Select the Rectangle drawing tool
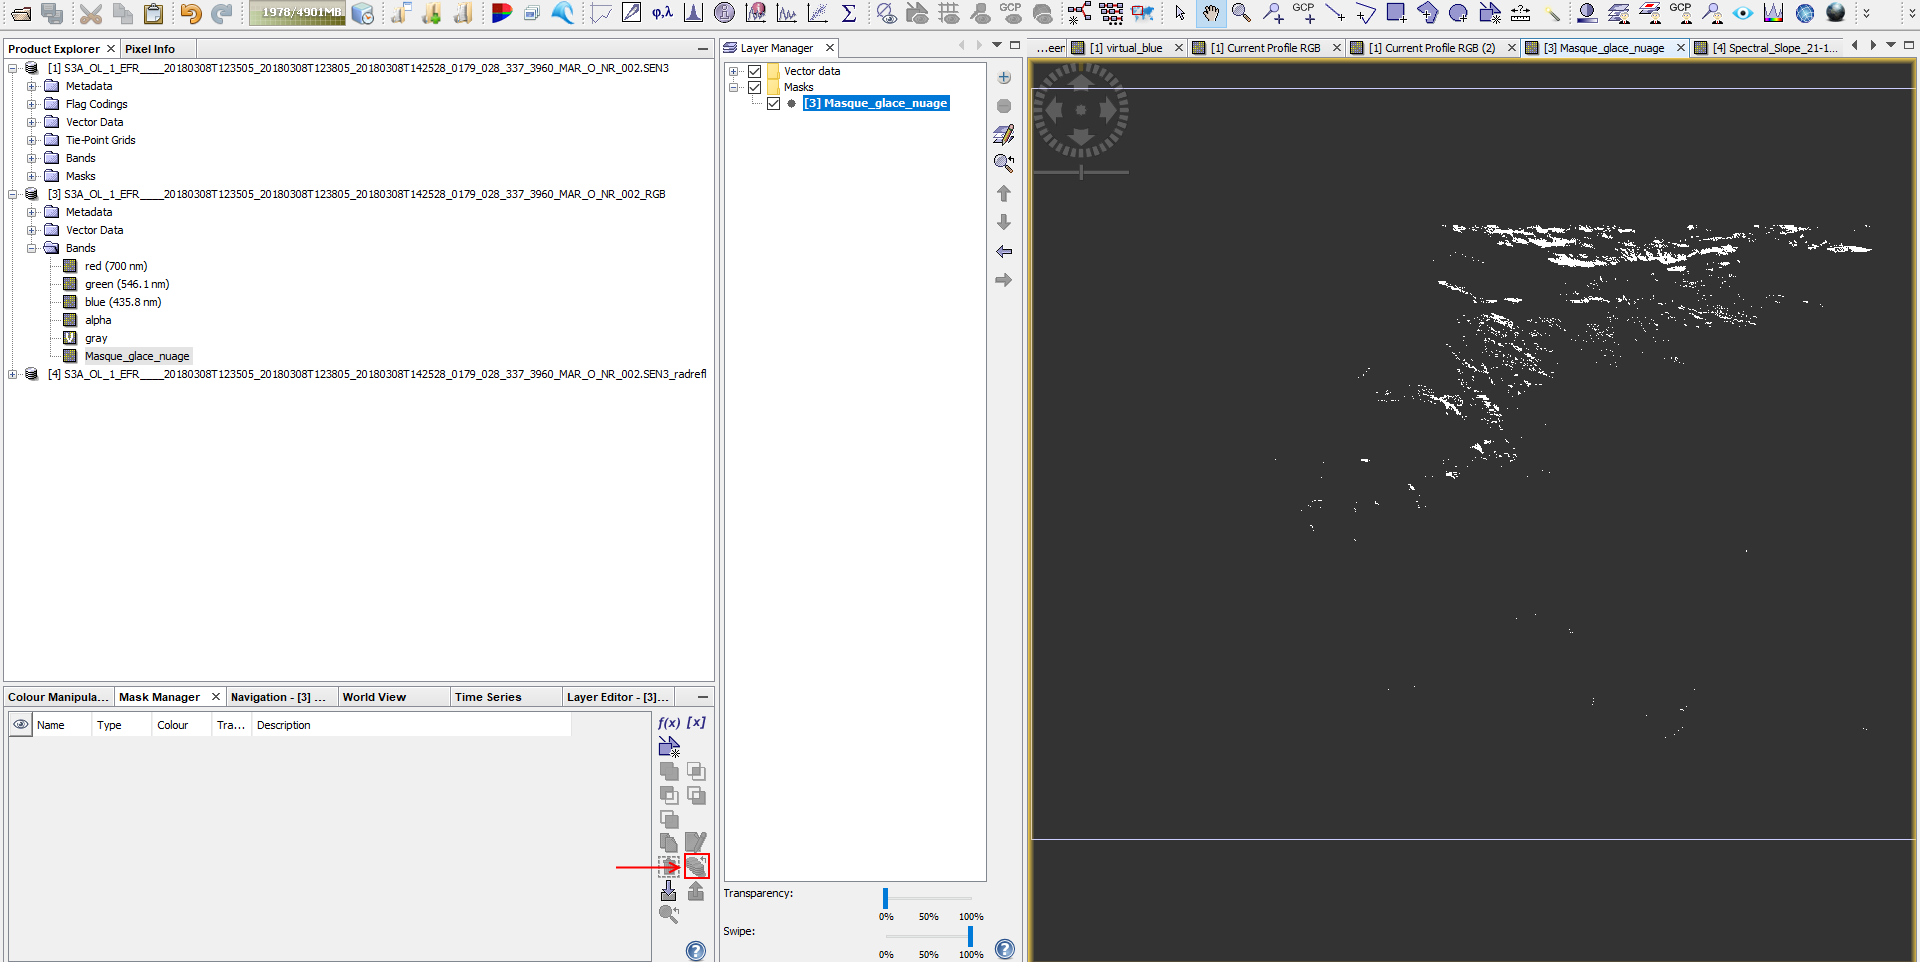This screenshot has width=1920, height=962. (1396, 14)
